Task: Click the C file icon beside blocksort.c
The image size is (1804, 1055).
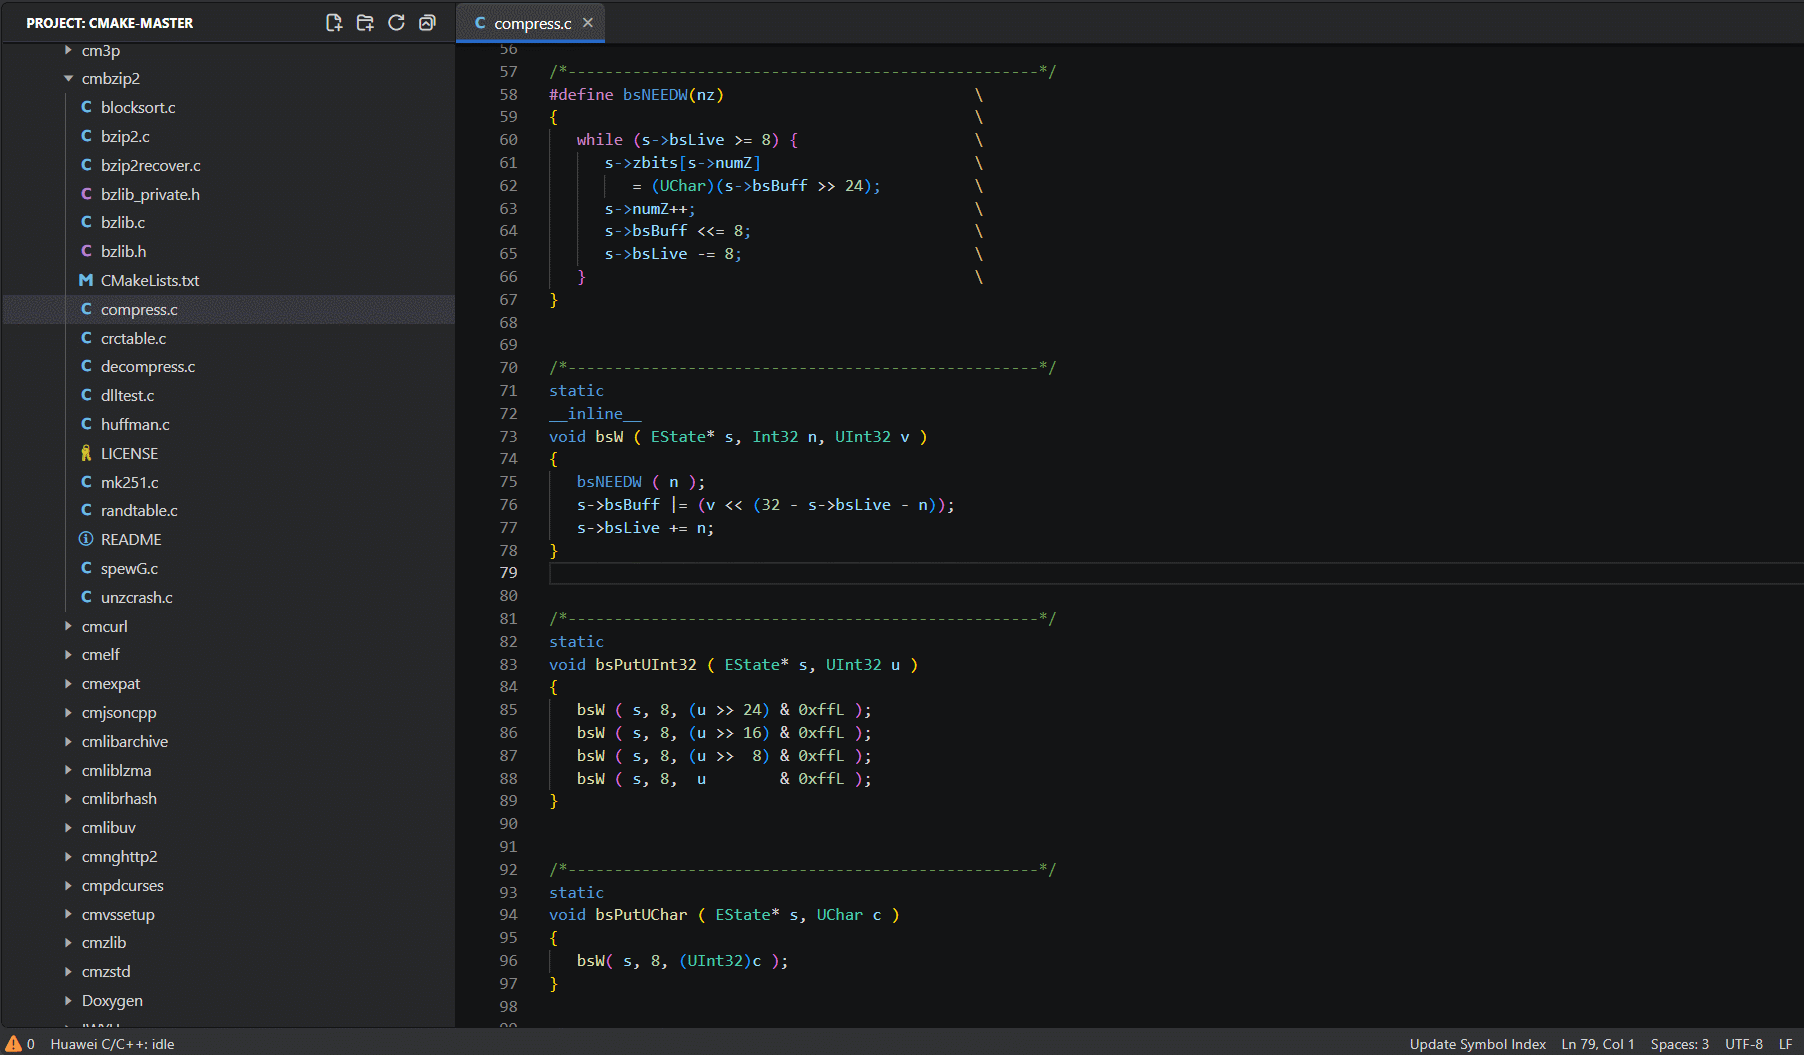Action: pyautogui.click(x=86, y=107)
